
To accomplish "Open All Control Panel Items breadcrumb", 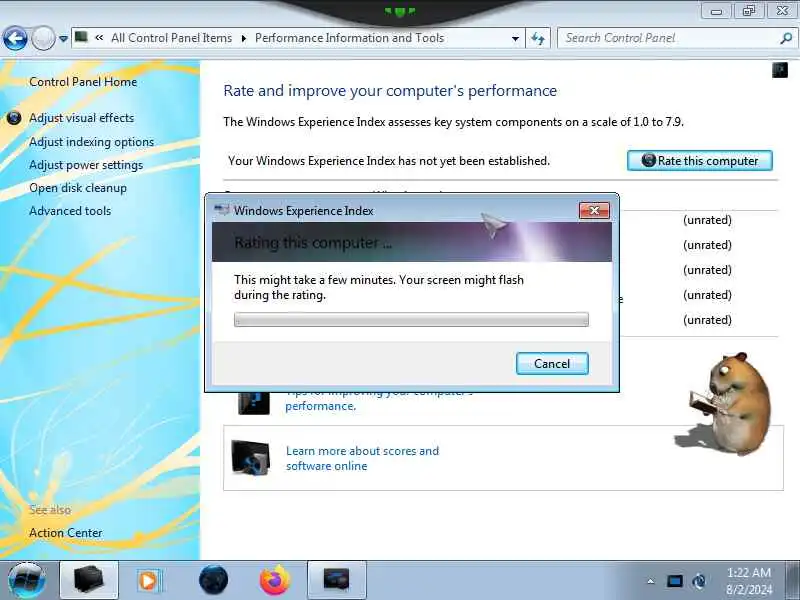I will (x=171, y=38).
